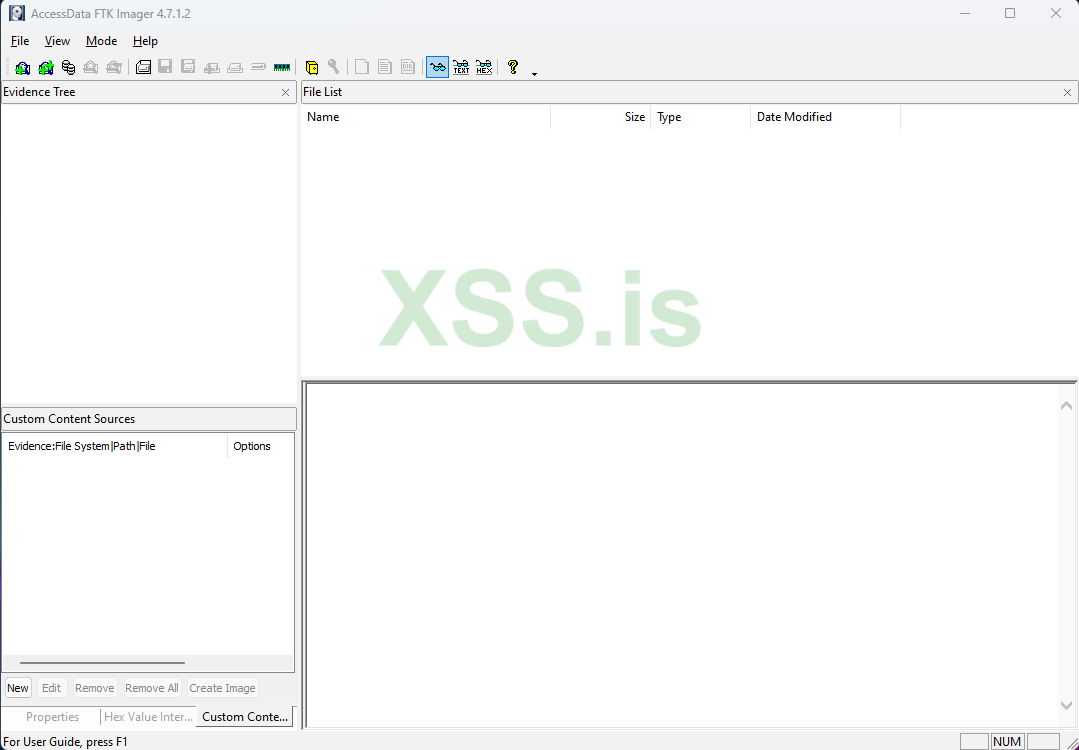Sort the file list by Type column
This screenshot has height=750, width=1079.
701,117
